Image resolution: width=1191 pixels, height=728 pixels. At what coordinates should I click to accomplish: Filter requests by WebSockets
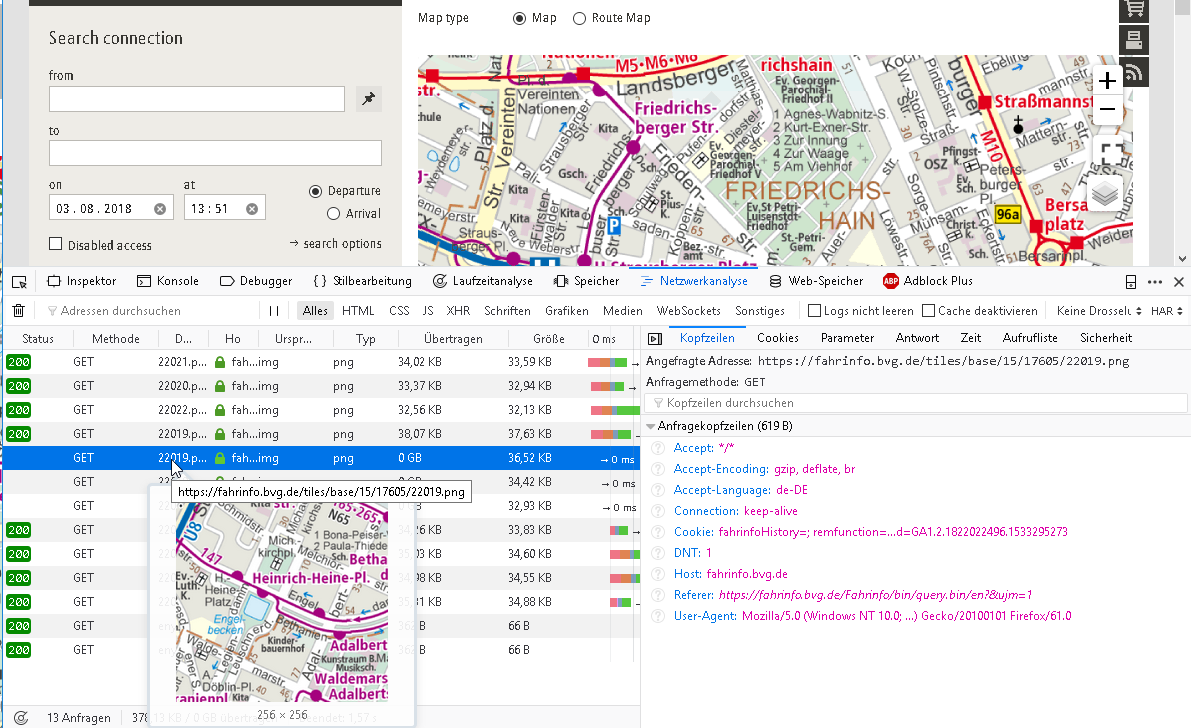(688, 311)
